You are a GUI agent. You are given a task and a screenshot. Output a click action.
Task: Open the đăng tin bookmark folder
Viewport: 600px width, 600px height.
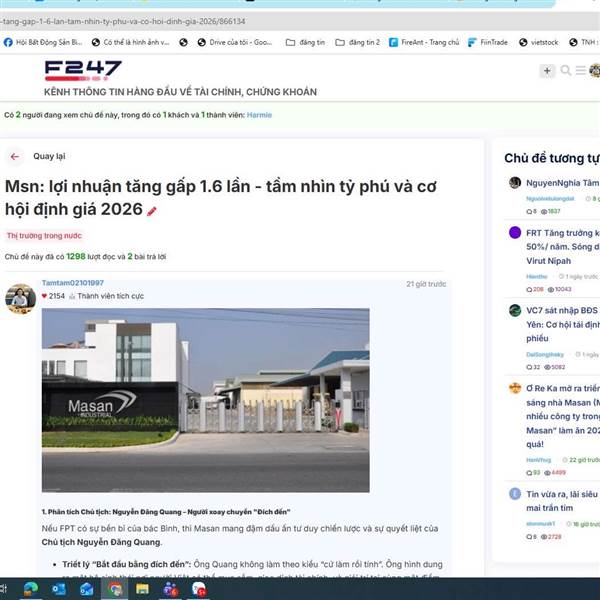click(305, 42)
